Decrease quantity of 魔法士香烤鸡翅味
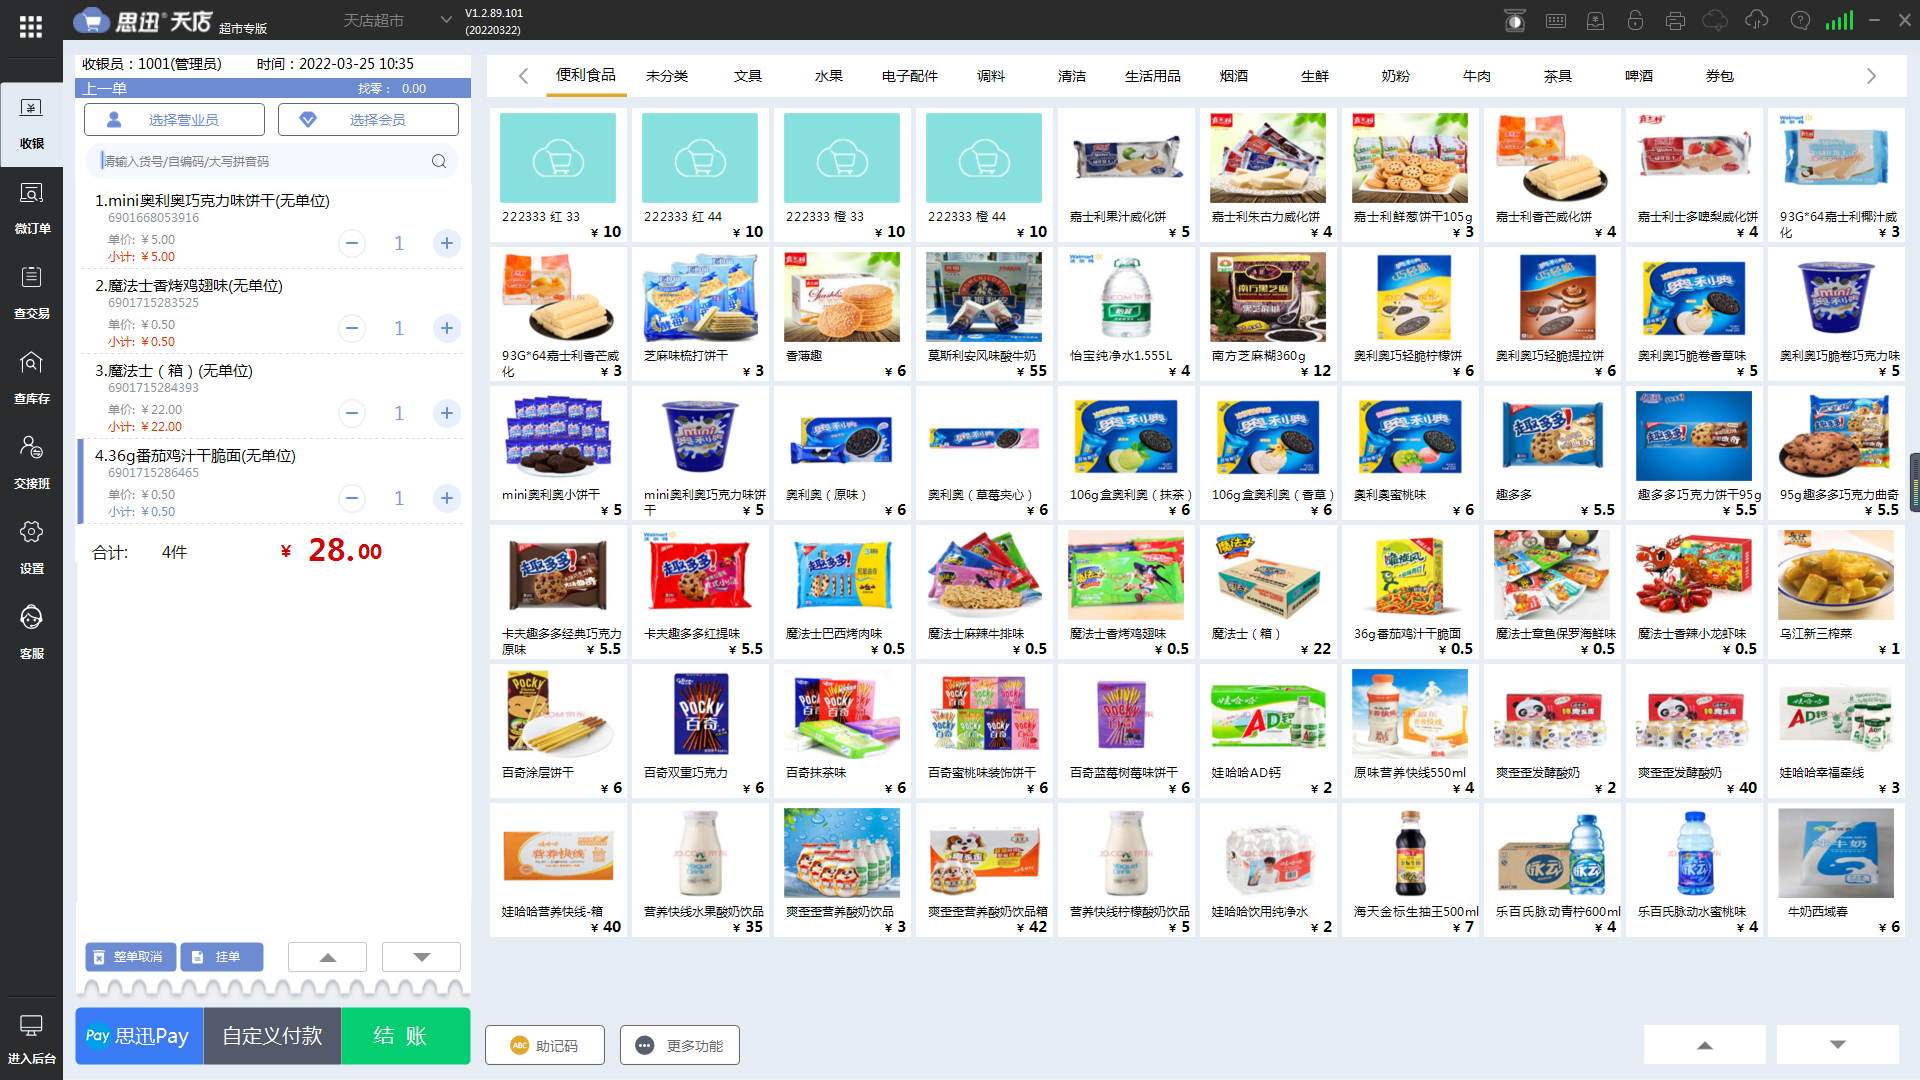 [352, 328]
